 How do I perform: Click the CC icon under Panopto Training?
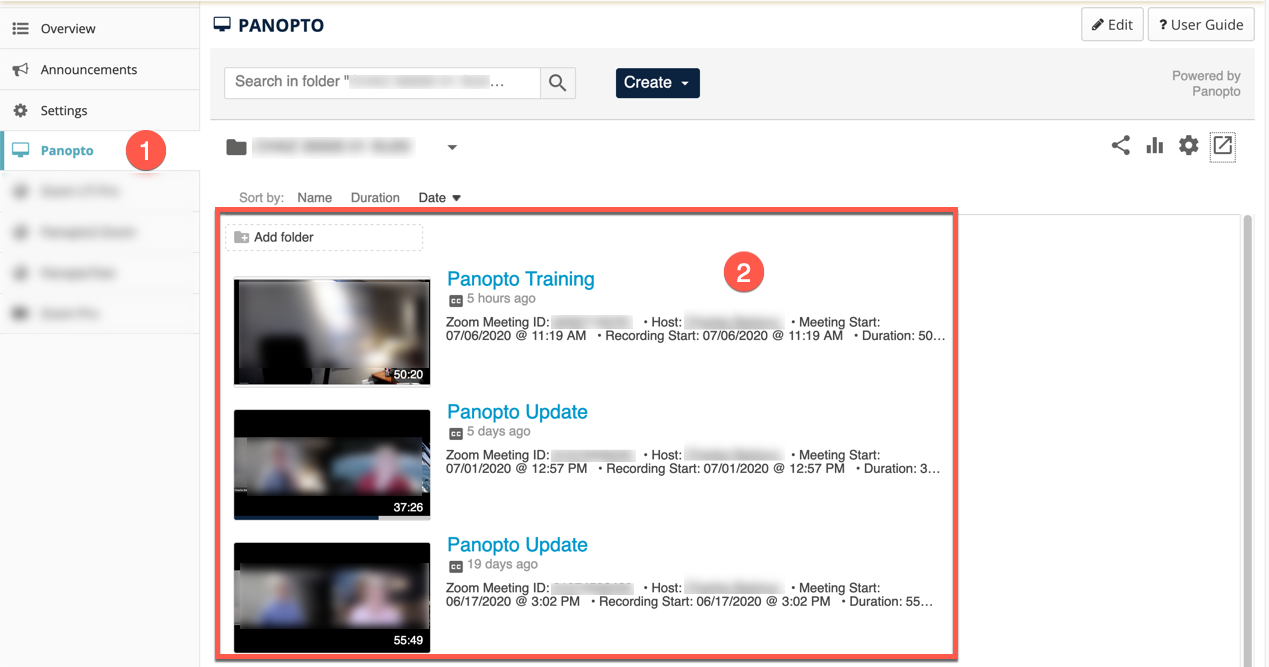click(x=456, y=299)
